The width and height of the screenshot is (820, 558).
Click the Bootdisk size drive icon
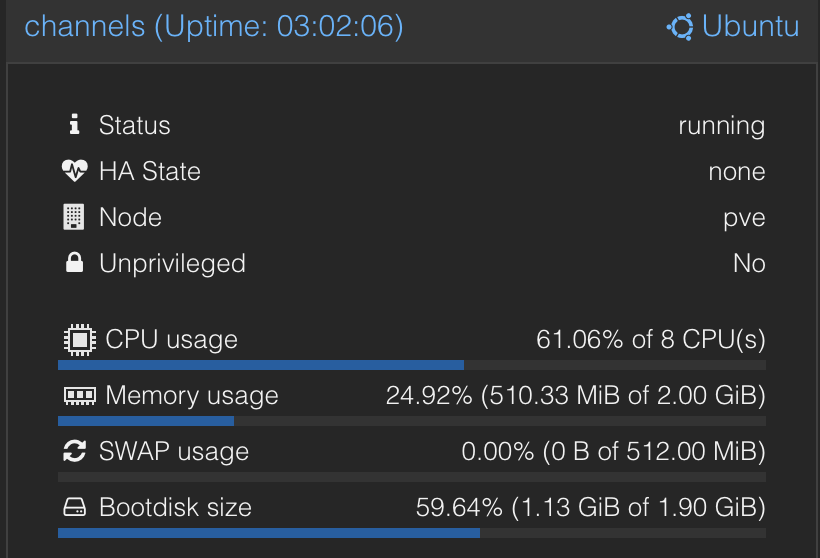tap(74, 507)
